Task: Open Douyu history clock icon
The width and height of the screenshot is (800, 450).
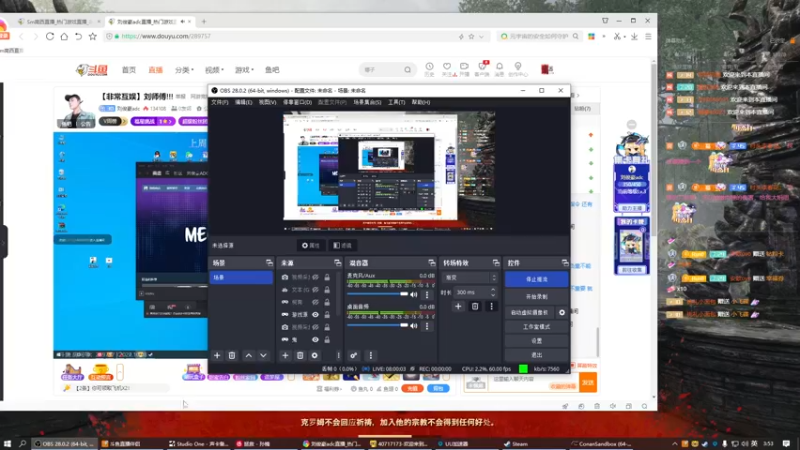Action: (x=430, y=67)
